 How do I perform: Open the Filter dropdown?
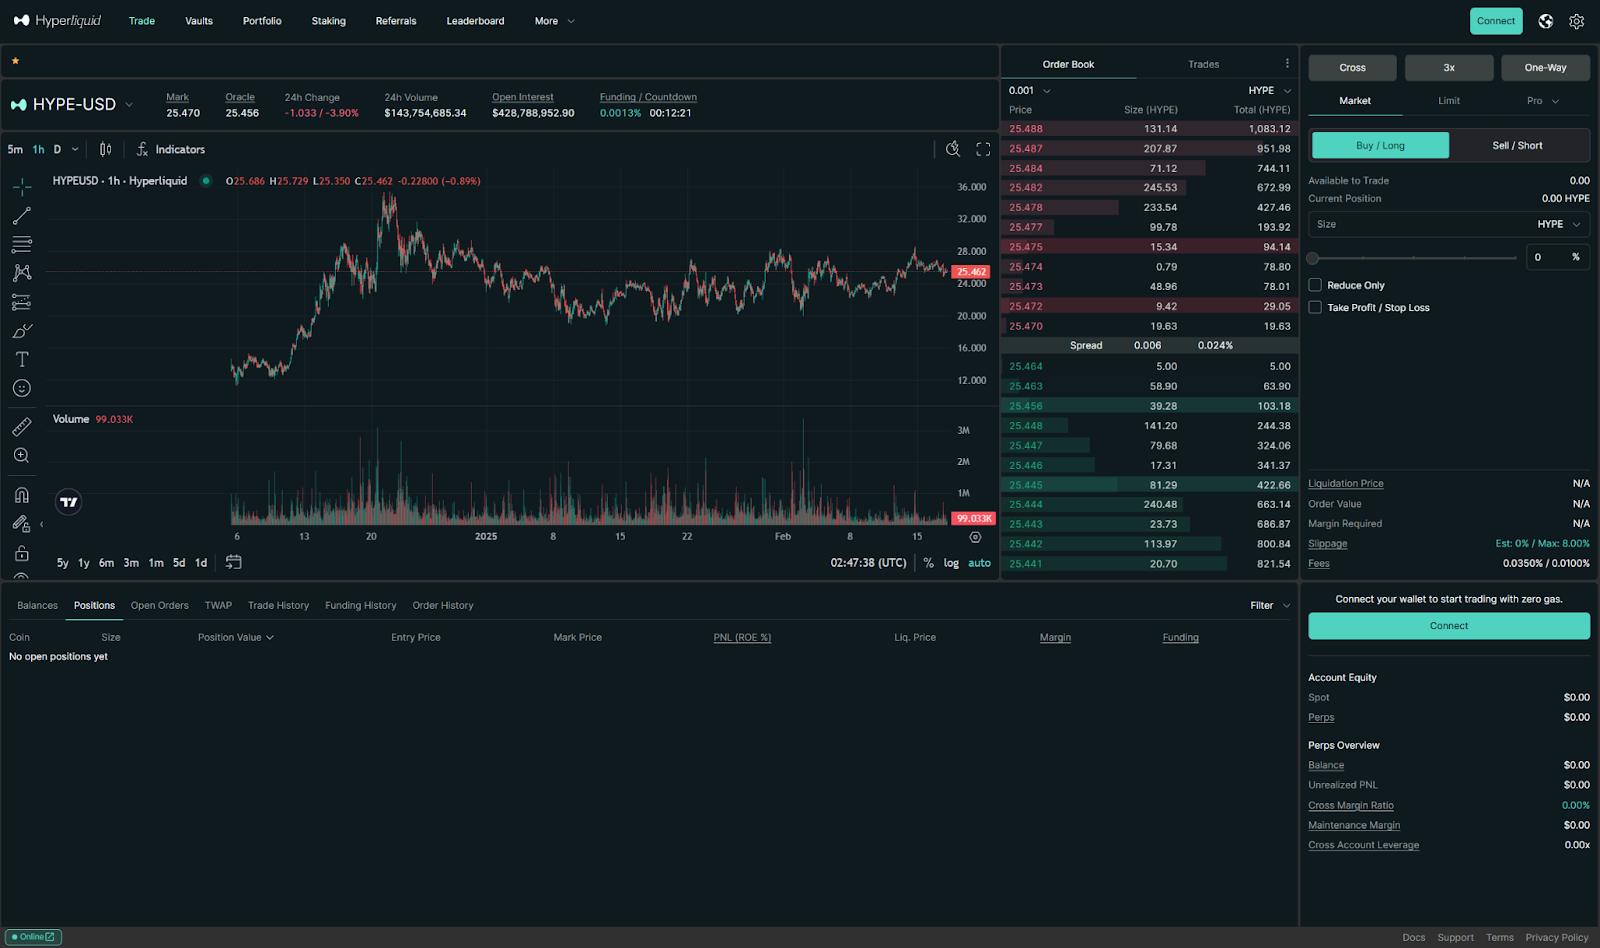tap(1270, 605)
